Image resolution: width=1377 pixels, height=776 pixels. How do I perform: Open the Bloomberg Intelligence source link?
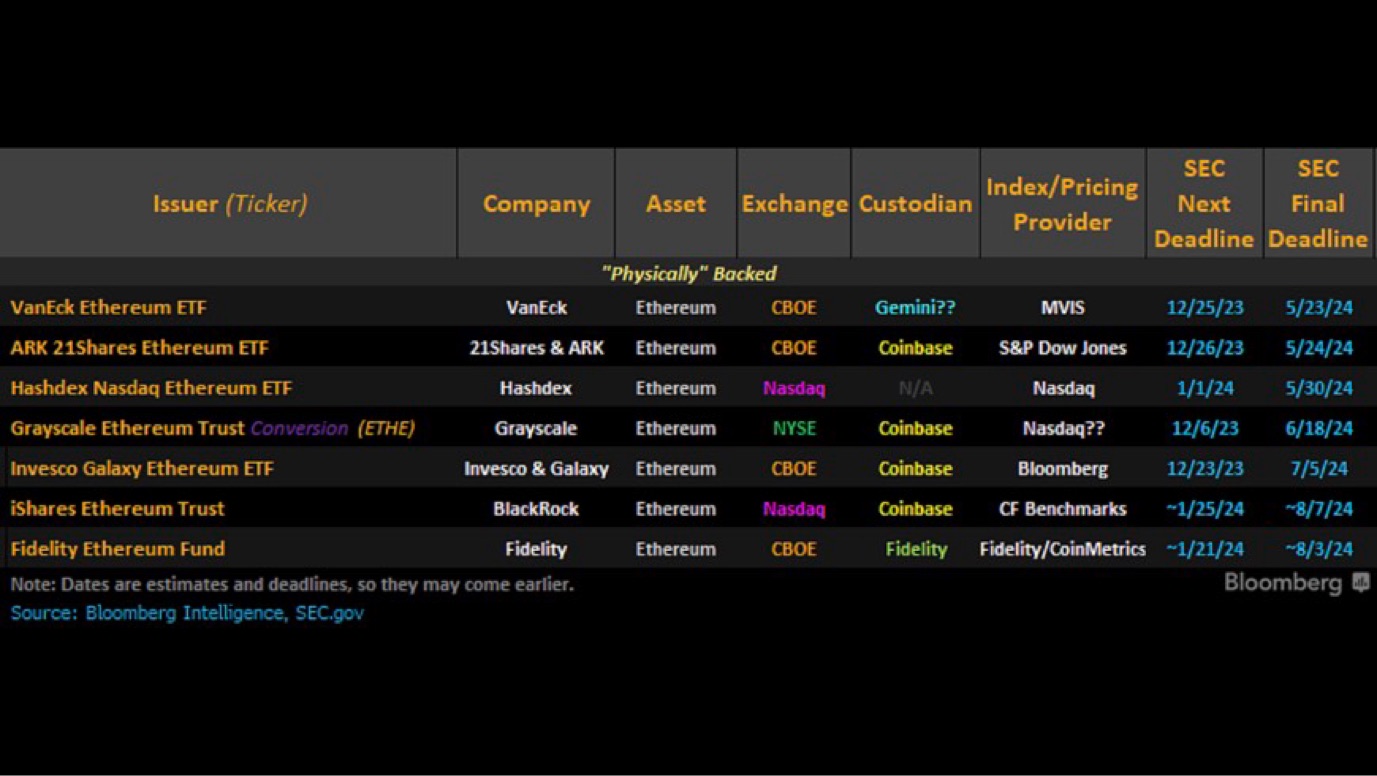pos(184,613)
